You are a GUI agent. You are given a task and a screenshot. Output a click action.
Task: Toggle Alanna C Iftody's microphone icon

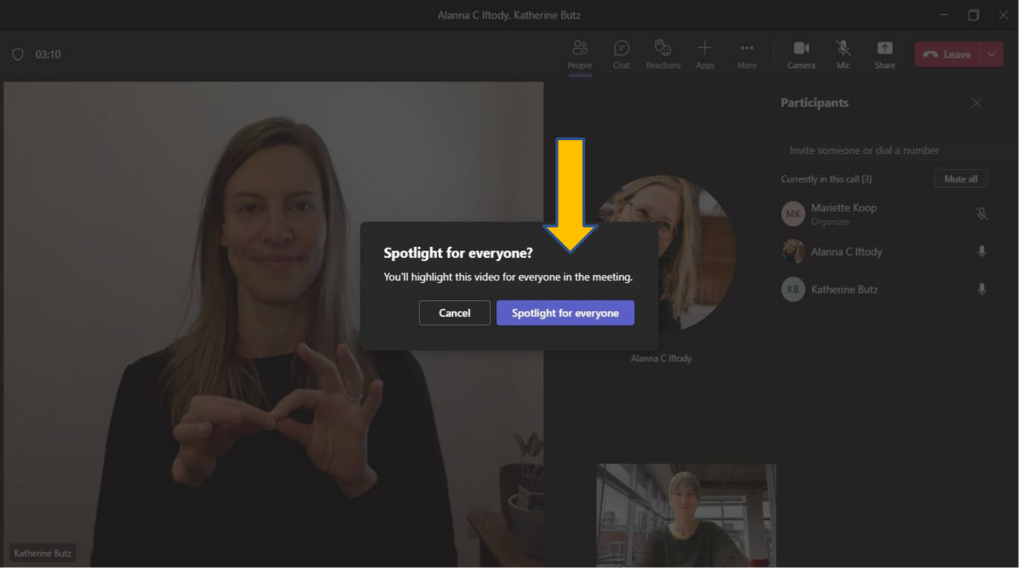[981, 252]
